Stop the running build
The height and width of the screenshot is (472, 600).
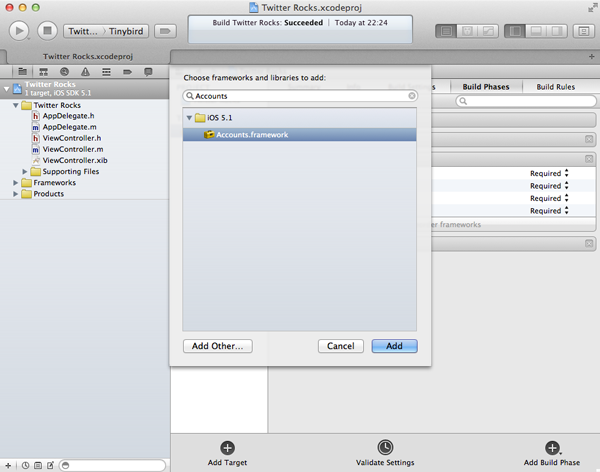pos(47,31)
